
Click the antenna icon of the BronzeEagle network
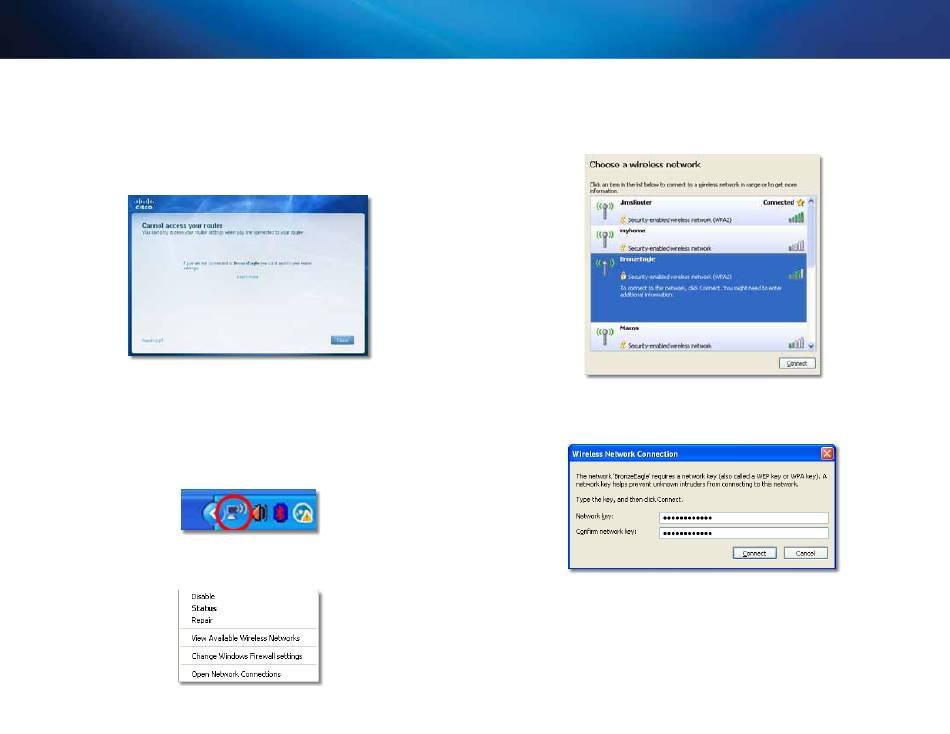point(605,267)
